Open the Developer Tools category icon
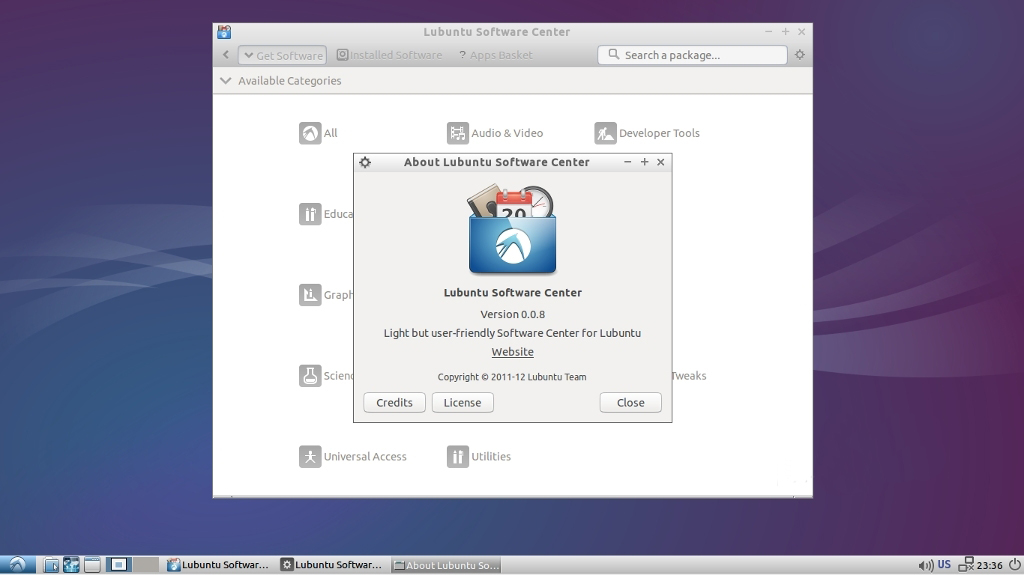Image resolution: width=1024 pixels, height=575 pixels. point(605,133)
